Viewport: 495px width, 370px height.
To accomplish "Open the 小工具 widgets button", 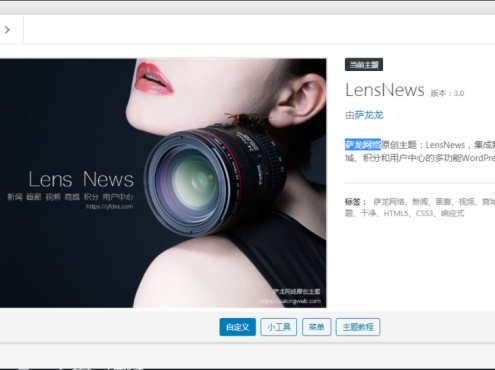I will click(279, 327).
